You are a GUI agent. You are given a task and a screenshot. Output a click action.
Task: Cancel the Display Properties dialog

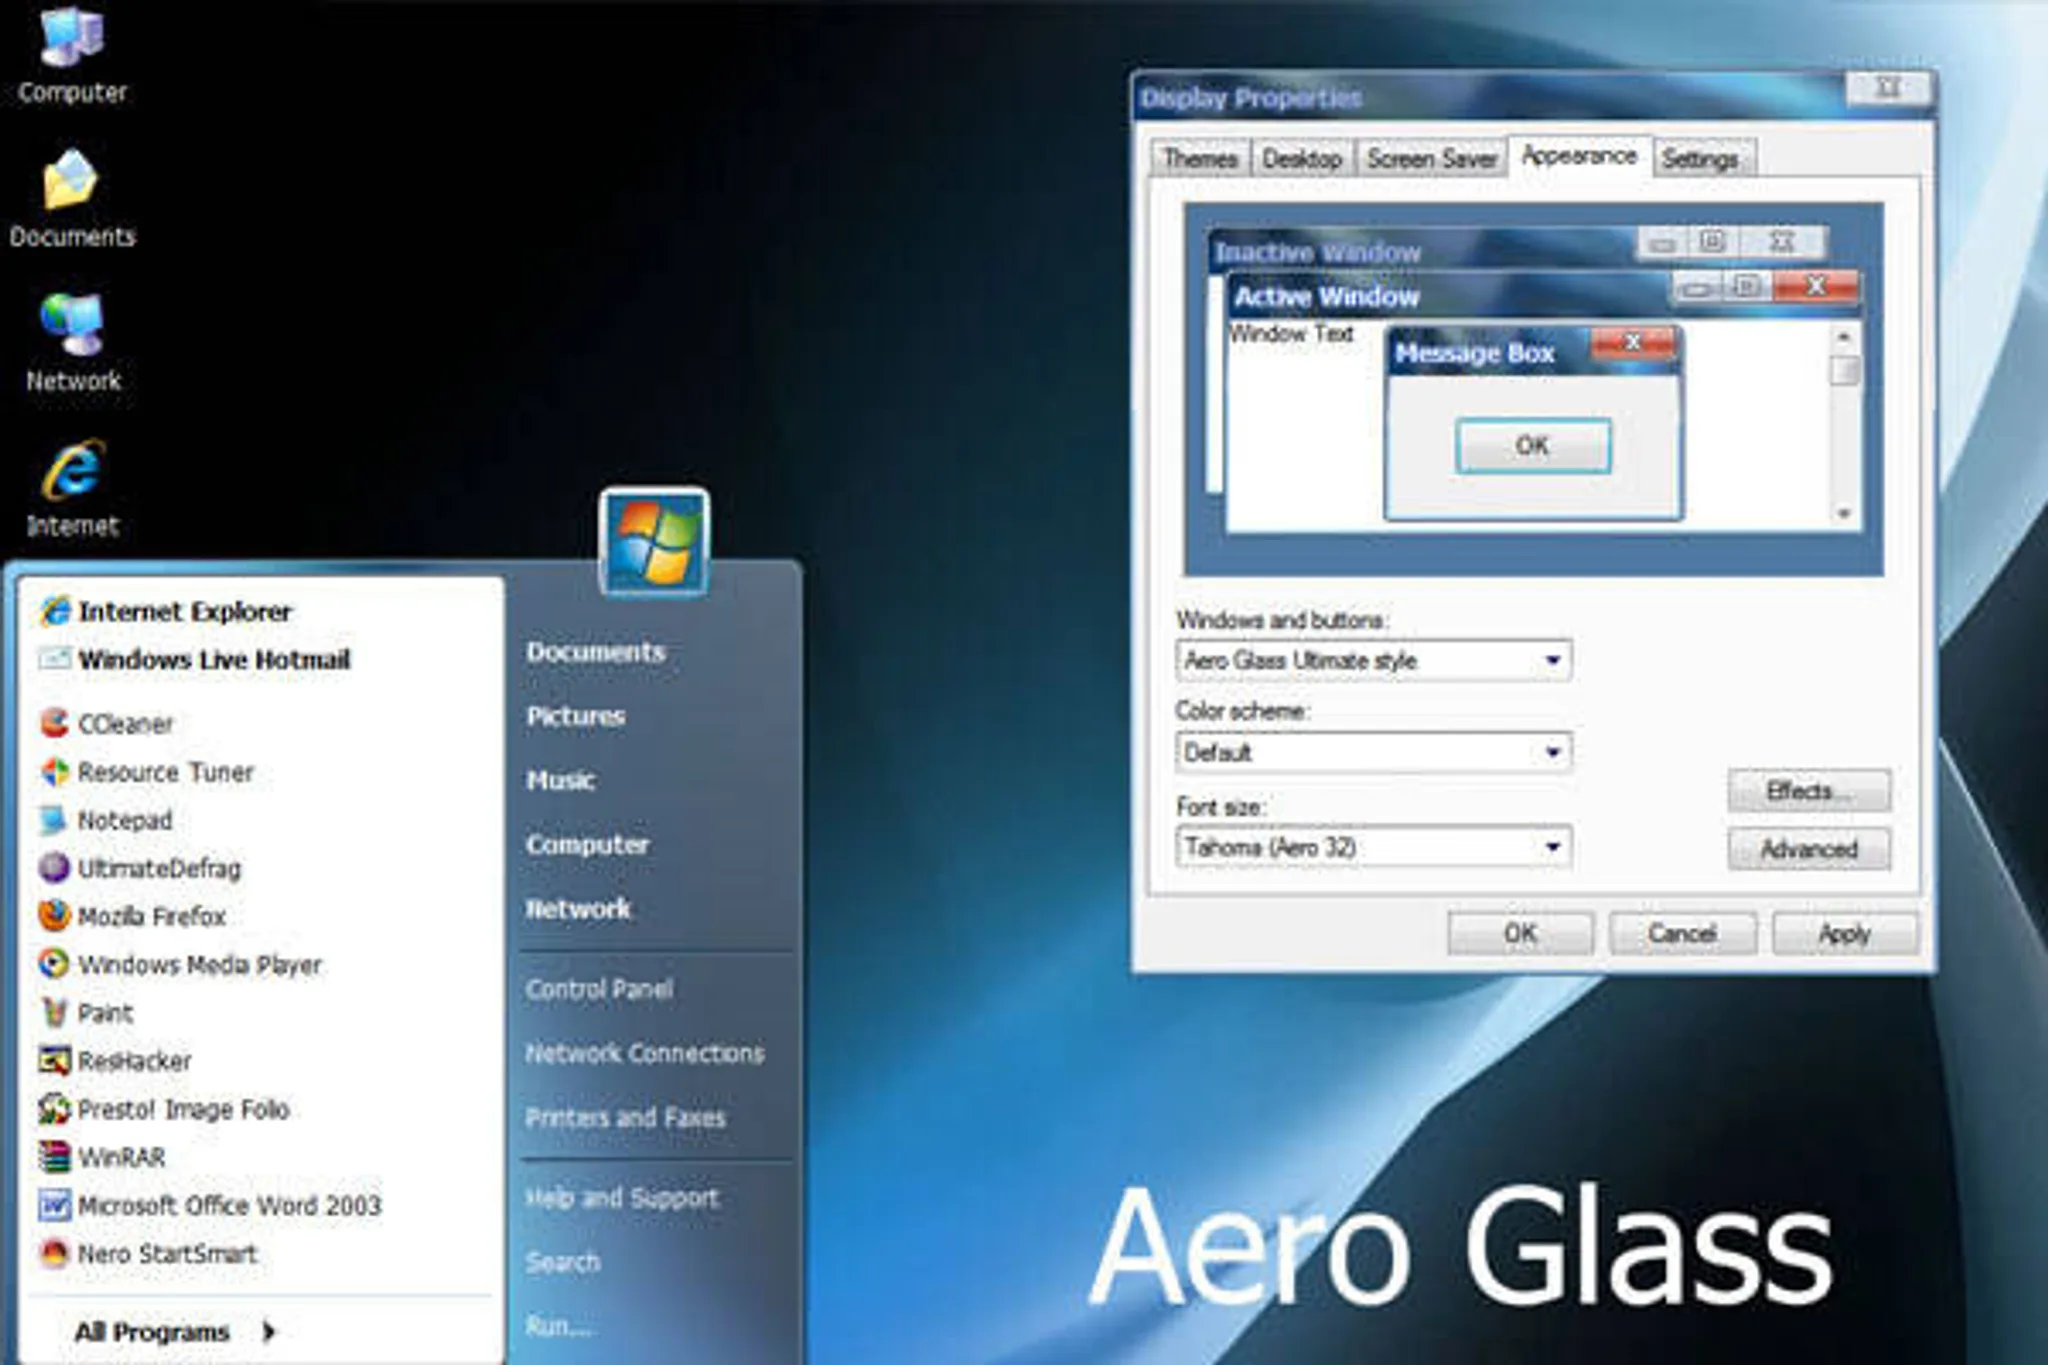pyautogui.click(x=1682, y=933)
